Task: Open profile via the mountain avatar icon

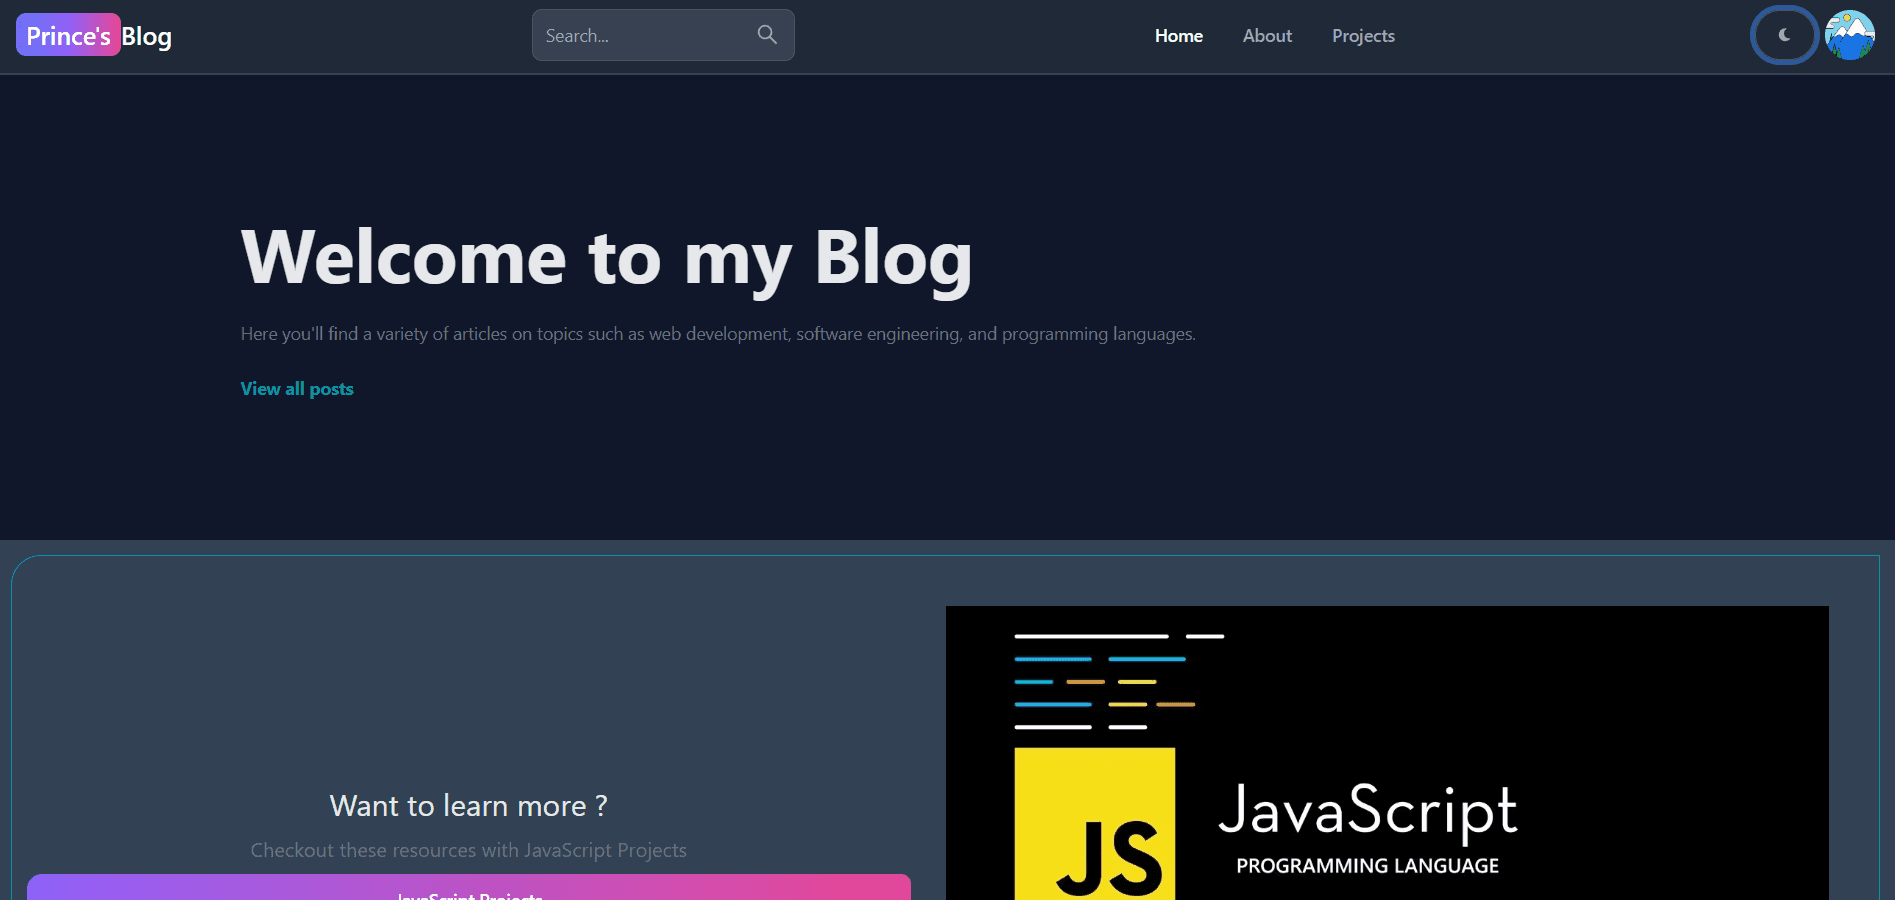Action: [x=1849, y=35]
